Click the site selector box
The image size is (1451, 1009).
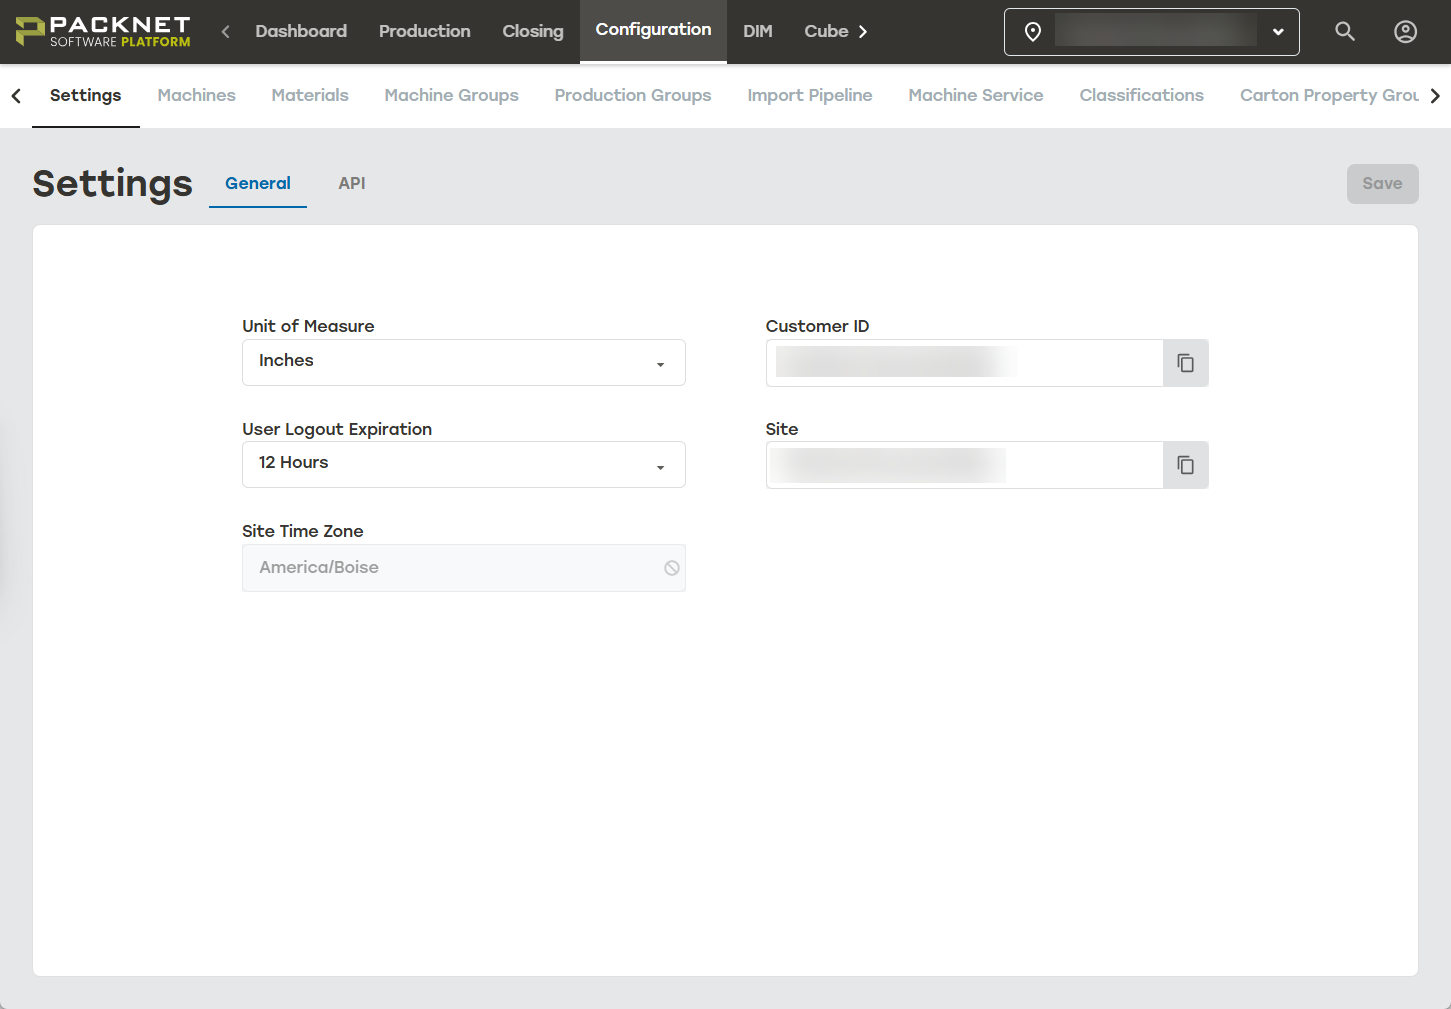point(1151,32)
